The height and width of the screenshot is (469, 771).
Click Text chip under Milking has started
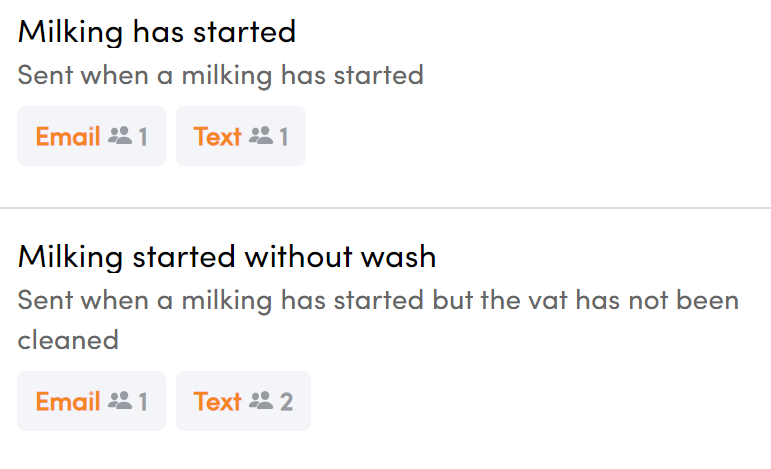(241, 136)
